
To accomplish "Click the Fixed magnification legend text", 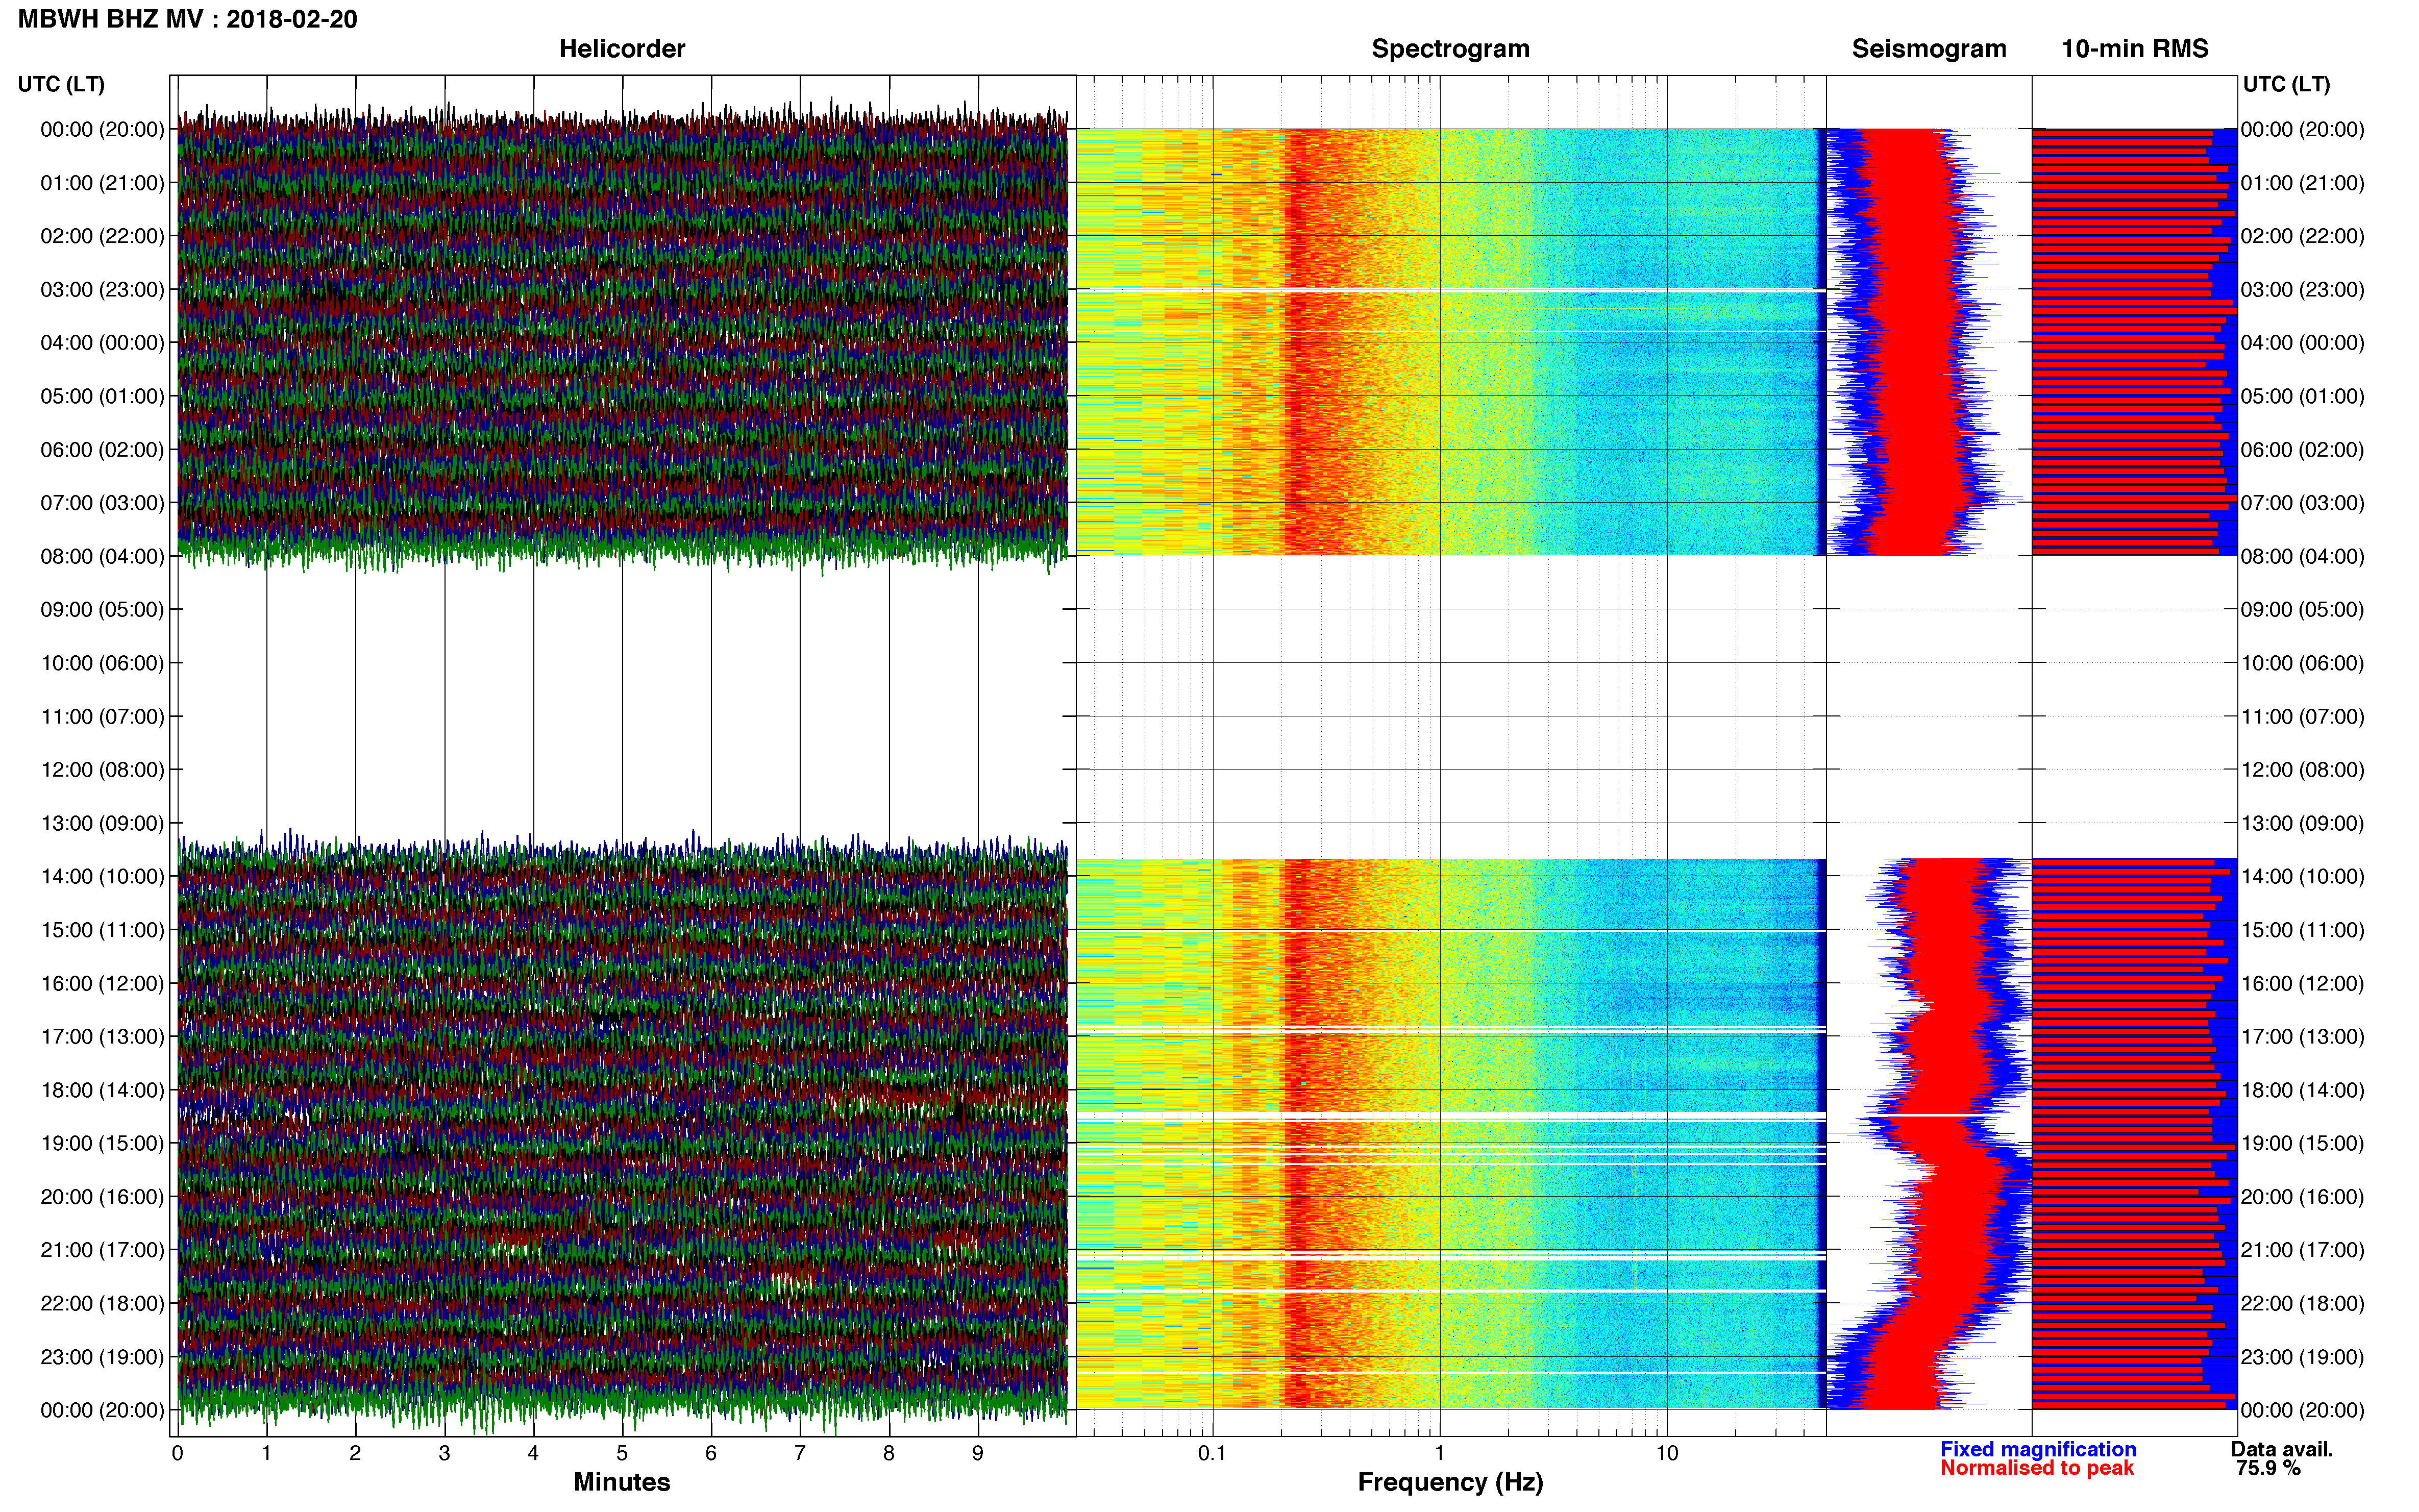I will (2038, 1449).
